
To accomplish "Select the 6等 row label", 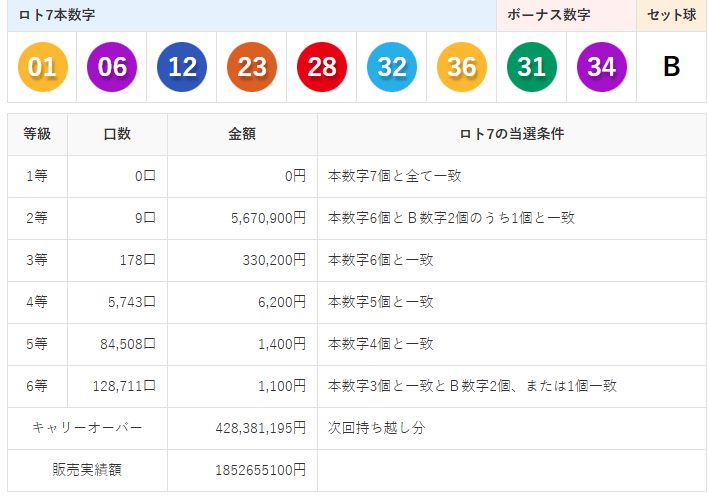I will pyautogui.click(x=37, y=386).
